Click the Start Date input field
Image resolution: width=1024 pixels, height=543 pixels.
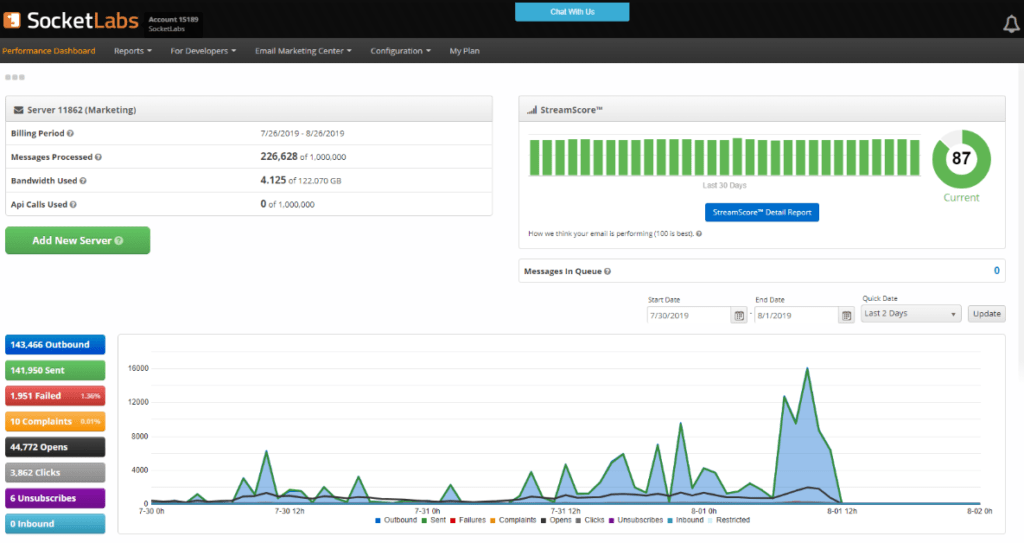[x=688, y=316]
